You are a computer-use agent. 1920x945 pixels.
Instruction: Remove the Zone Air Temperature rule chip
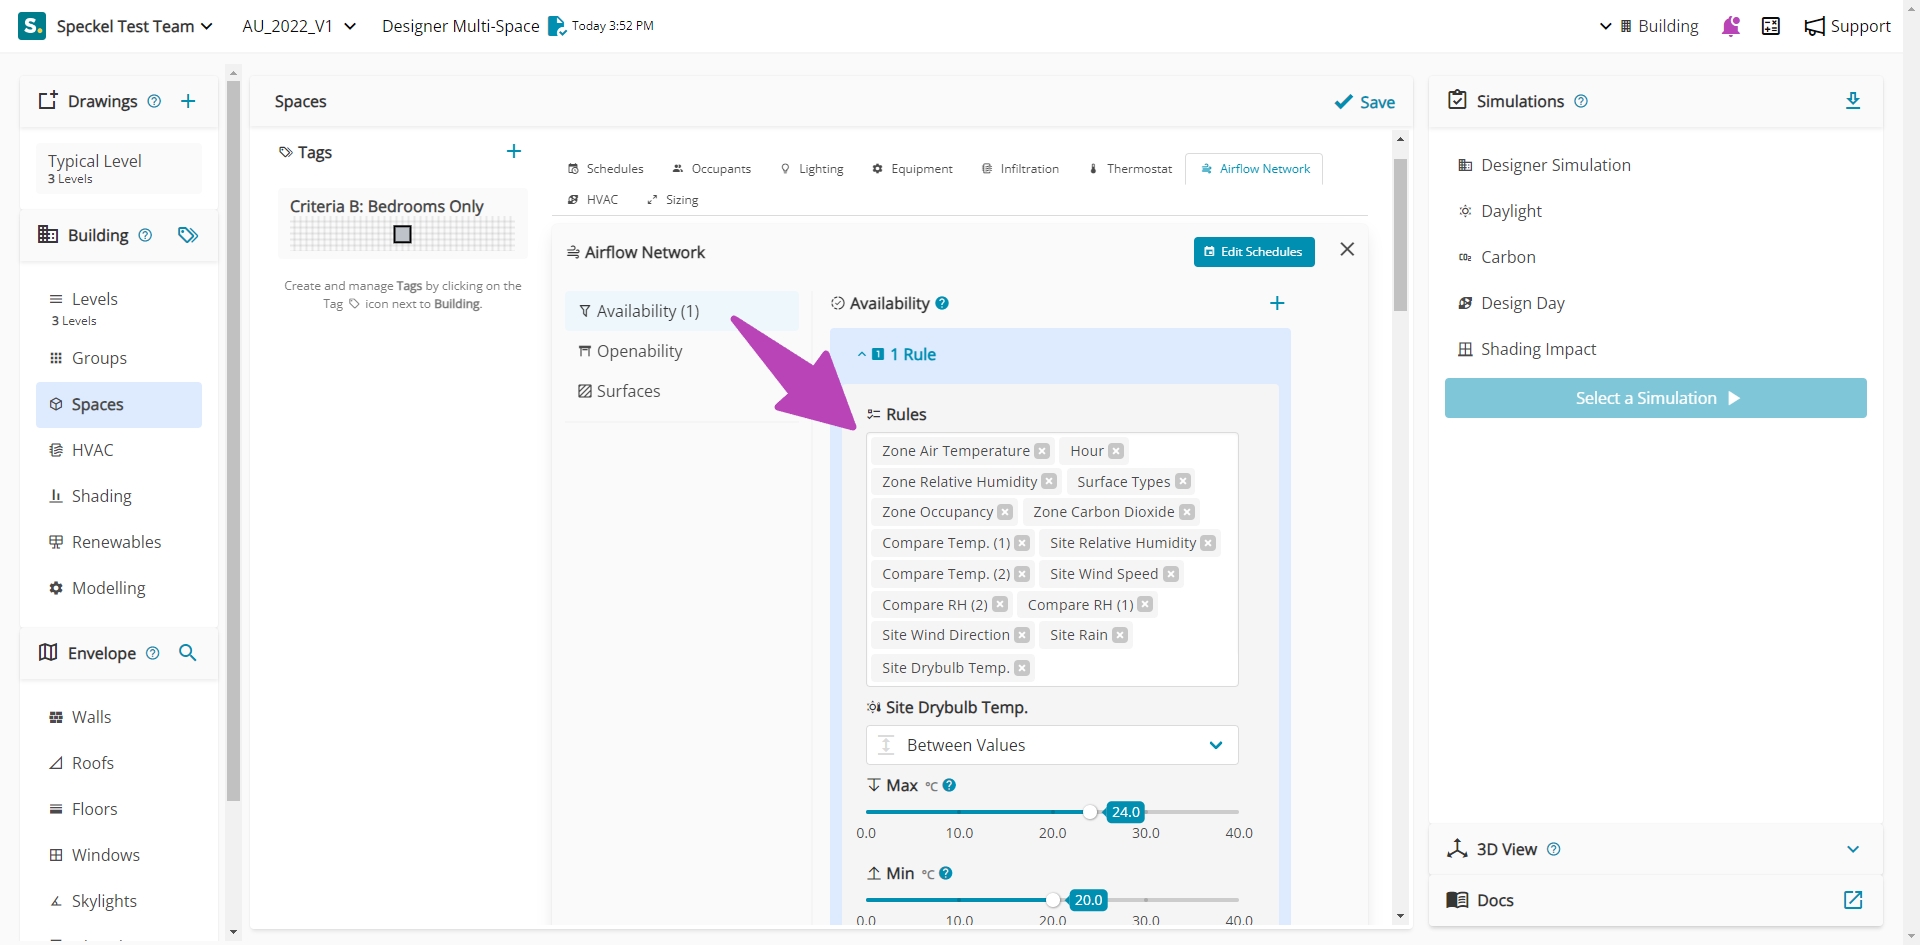(x=1042, y=451)
